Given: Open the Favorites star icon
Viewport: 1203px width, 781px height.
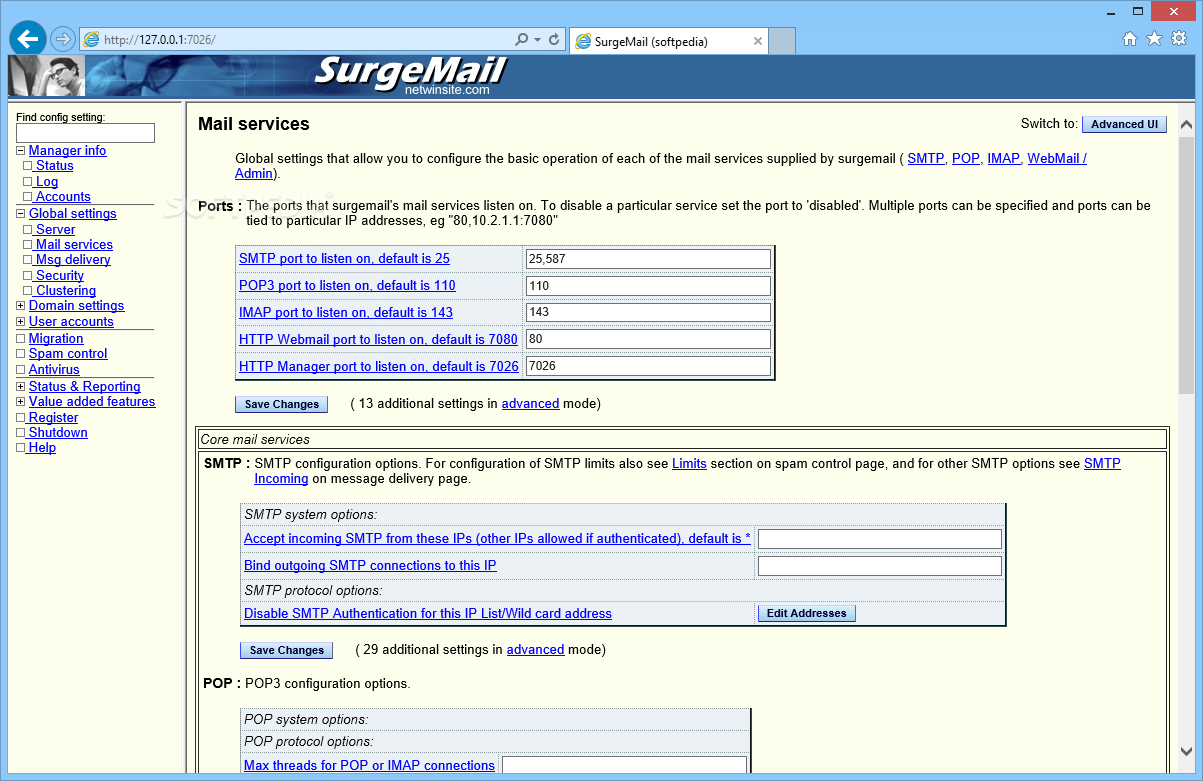Looking at the screenshot, I should click(x=1154, y=39).
